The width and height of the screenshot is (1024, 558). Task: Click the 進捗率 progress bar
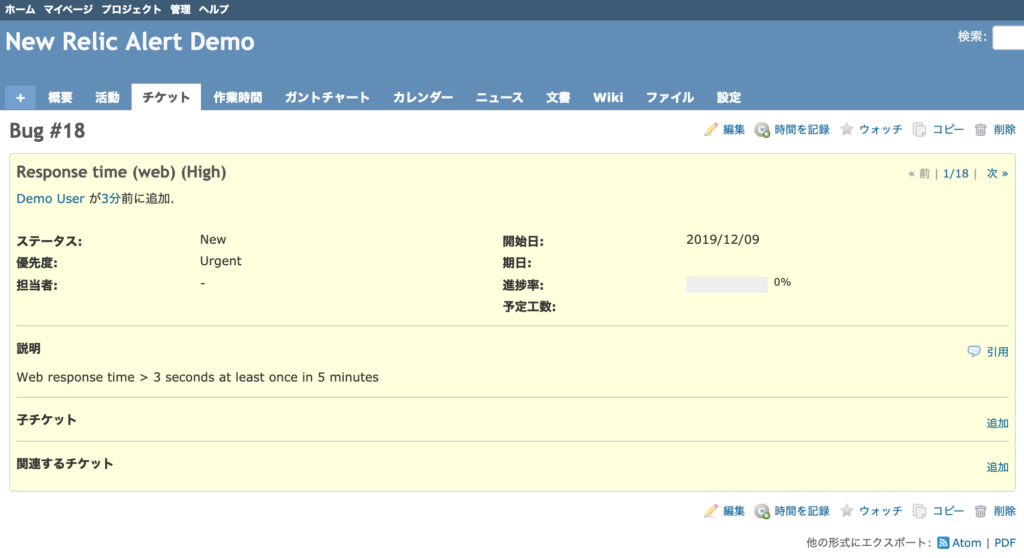click(x=727, y=284)
